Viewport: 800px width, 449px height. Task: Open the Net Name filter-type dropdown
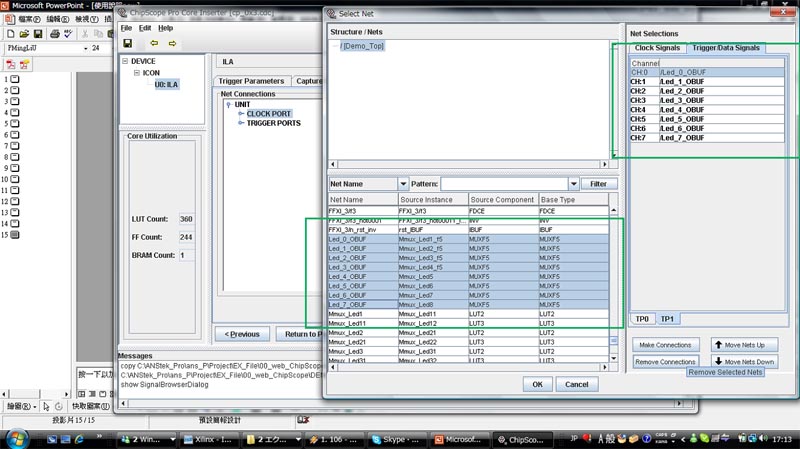403,184
